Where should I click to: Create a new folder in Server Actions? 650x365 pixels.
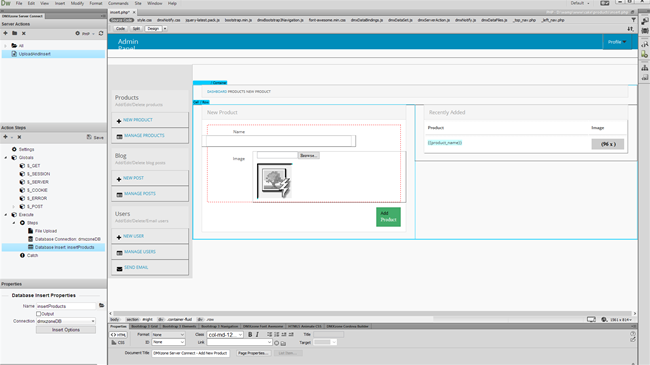coord(15,33)
